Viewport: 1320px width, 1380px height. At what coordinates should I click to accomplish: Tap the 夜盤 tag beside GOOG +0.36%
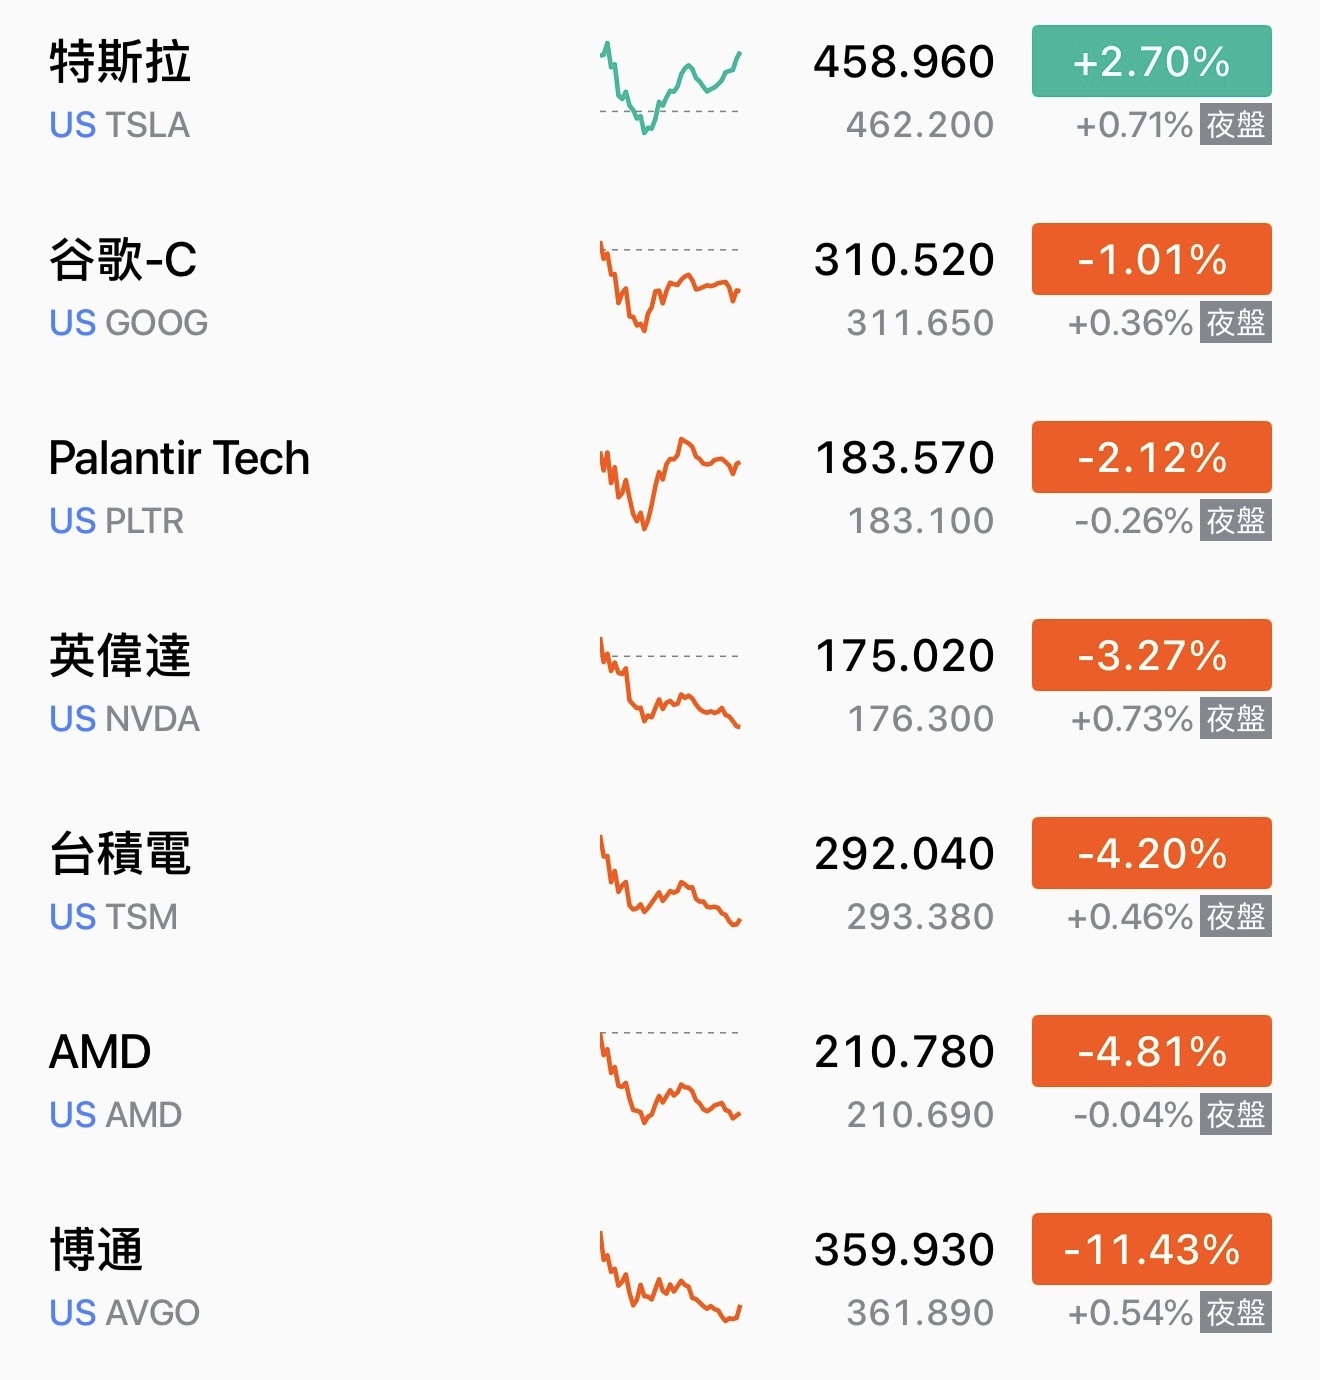(1236, 323)
